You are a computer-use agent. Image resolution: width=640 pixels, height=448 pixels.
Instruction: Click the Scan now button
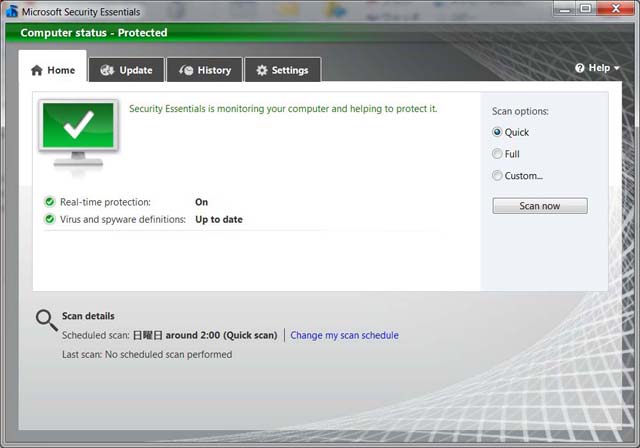coord(540,206)
